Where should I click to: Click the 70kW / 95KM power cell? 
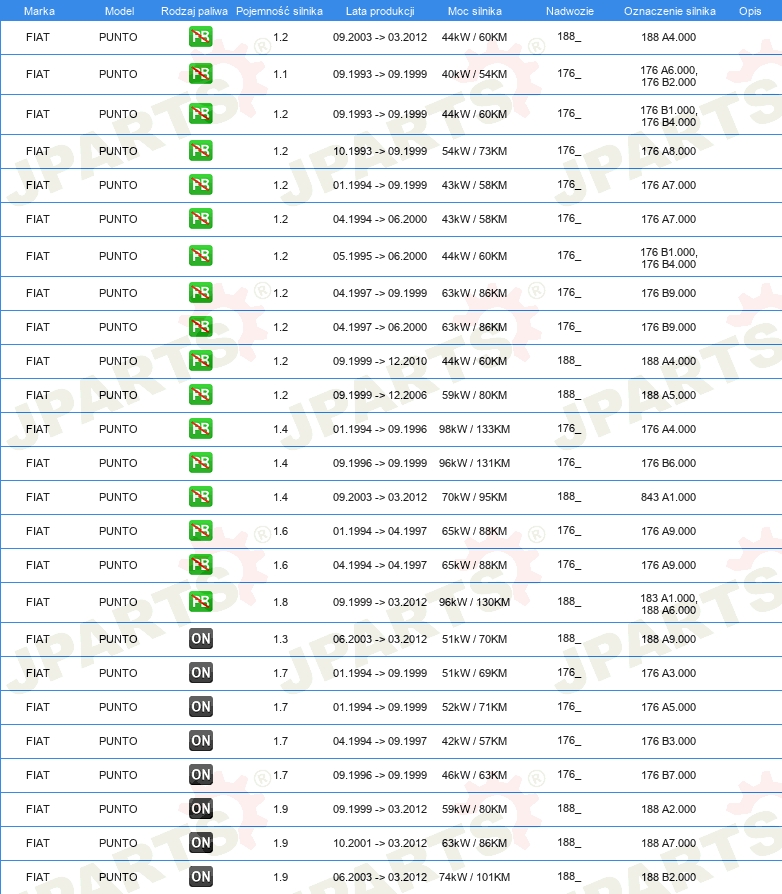[474, 497]
